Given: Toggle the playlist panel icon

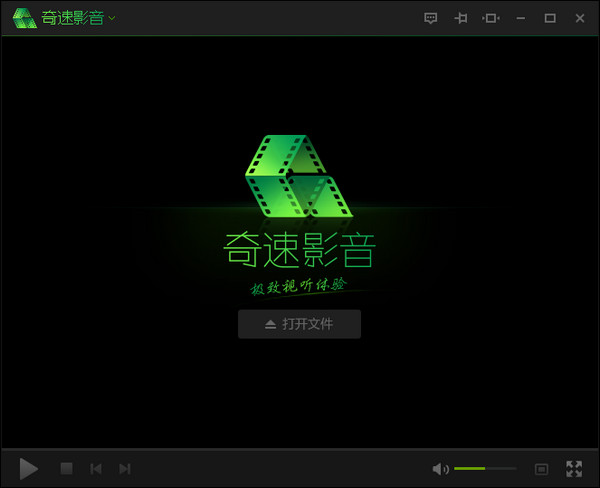Looking at the screenshot, I should coord(541,469).
